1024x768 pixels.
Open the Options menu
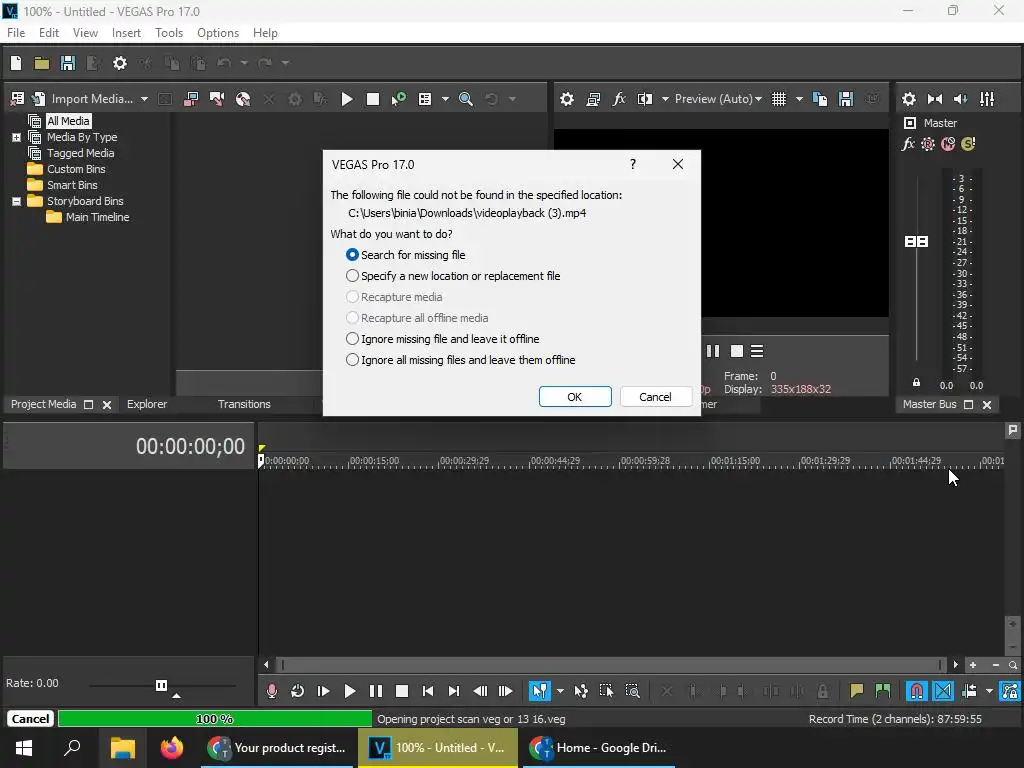pos(218,33)
